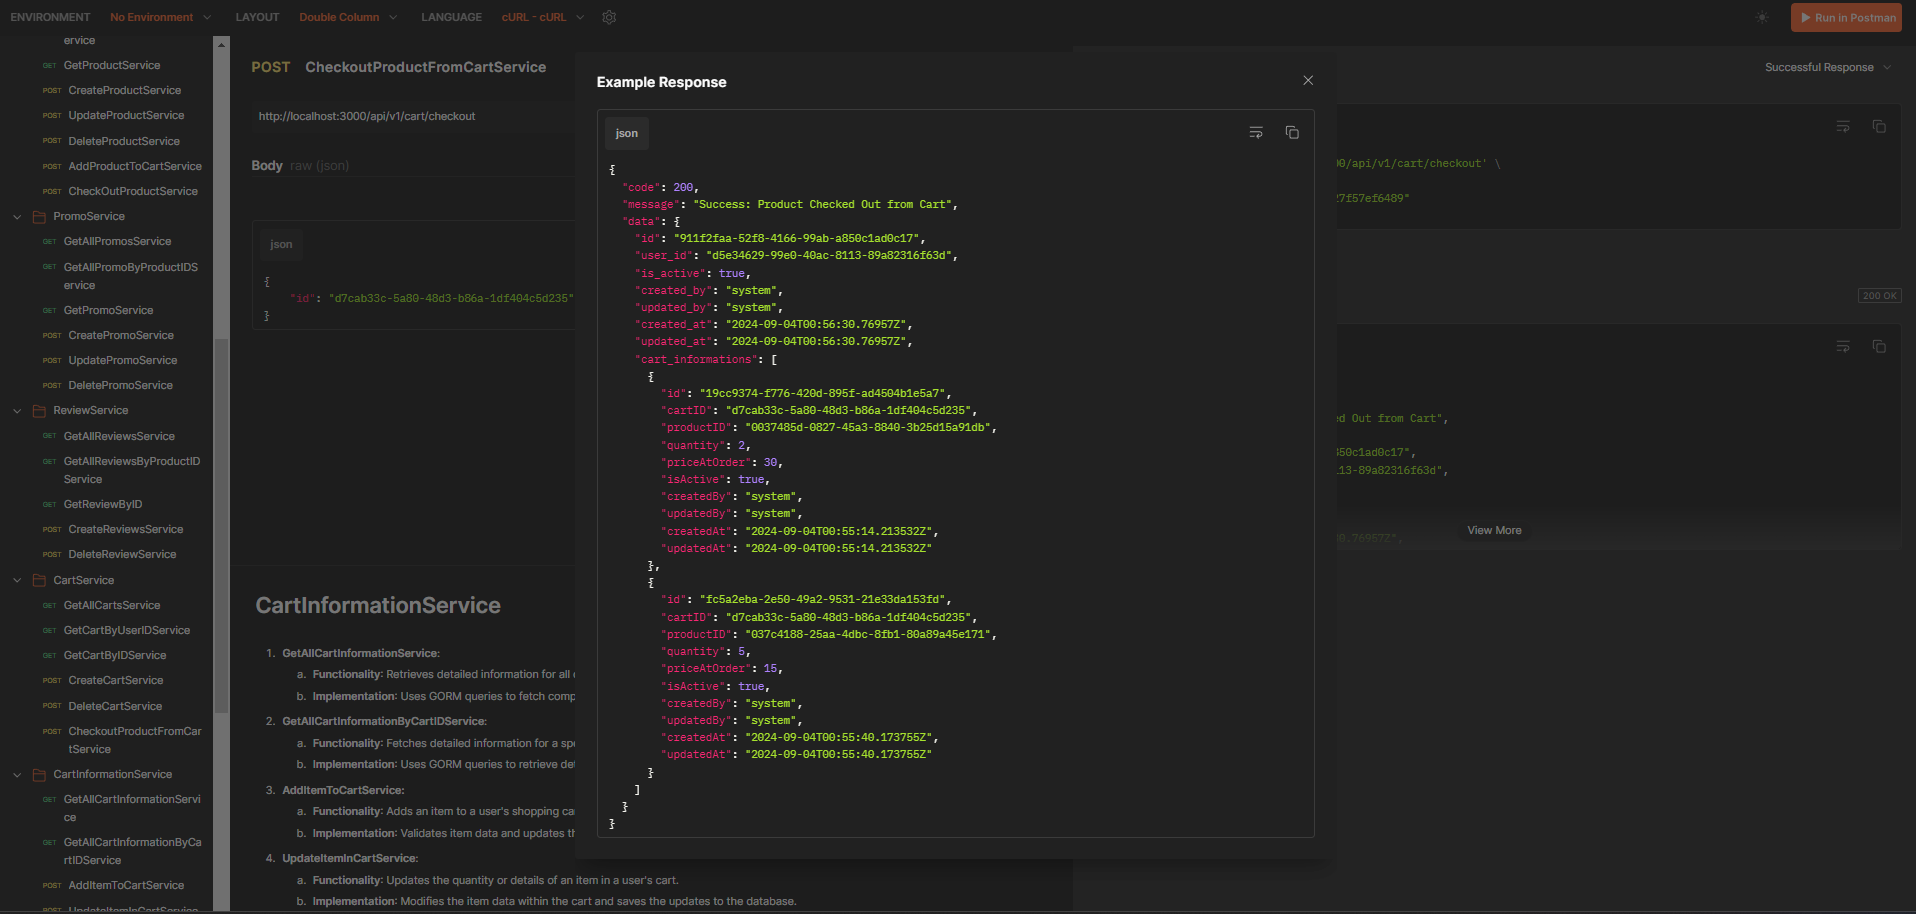Collapse the CartInformationService folder
1916x914 pixels.
tap(17, 774)
